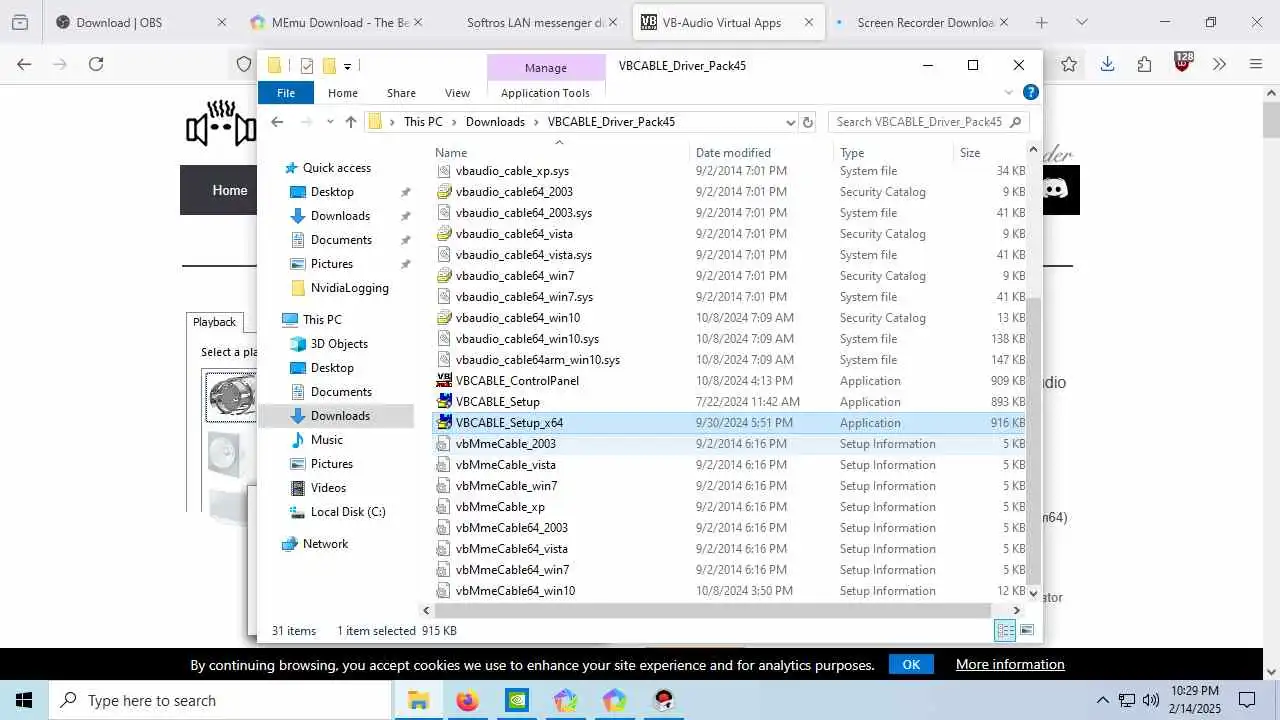Click OK on cookie banner
The image size is (1280, 720).
coord(911,664)
